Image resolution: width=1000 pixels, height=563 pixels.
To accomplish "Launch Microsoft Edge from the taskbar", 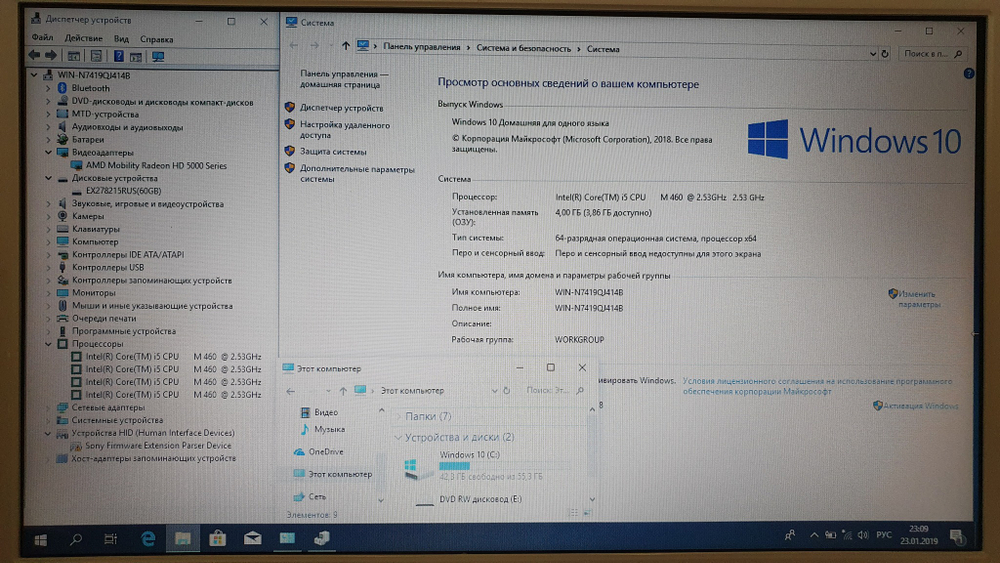I will click(148, 539).
